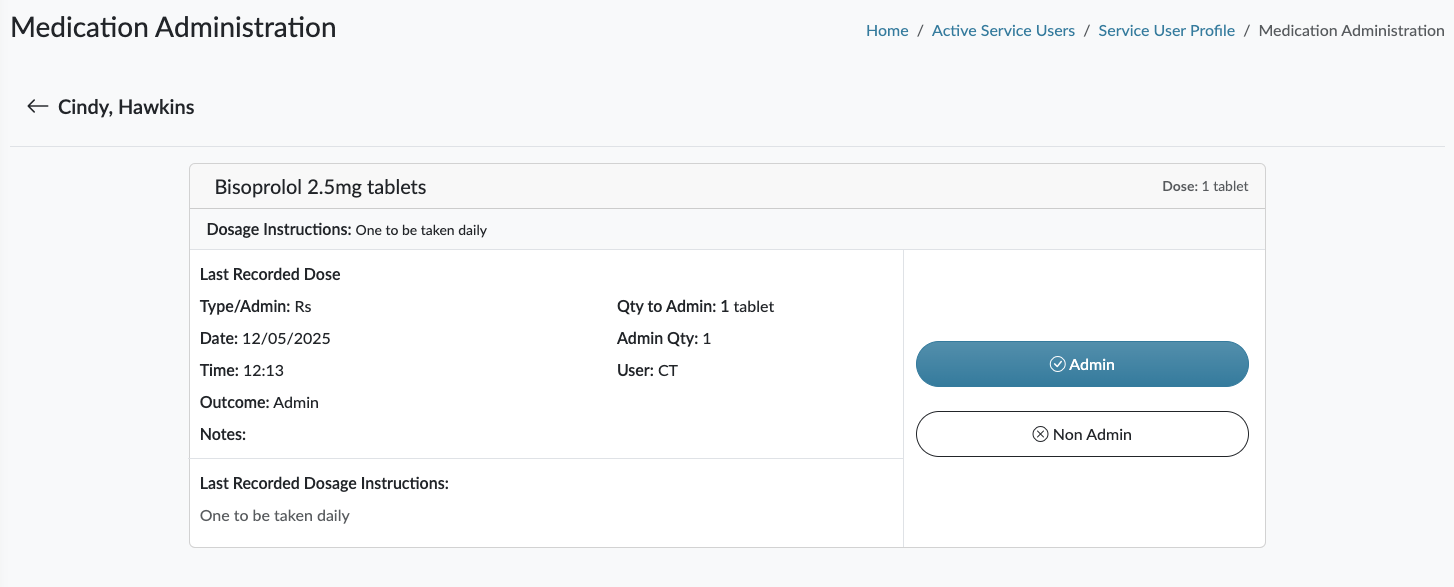Click the Date value 12/05/2025
1454x587 pixels.
pos(286,339)
